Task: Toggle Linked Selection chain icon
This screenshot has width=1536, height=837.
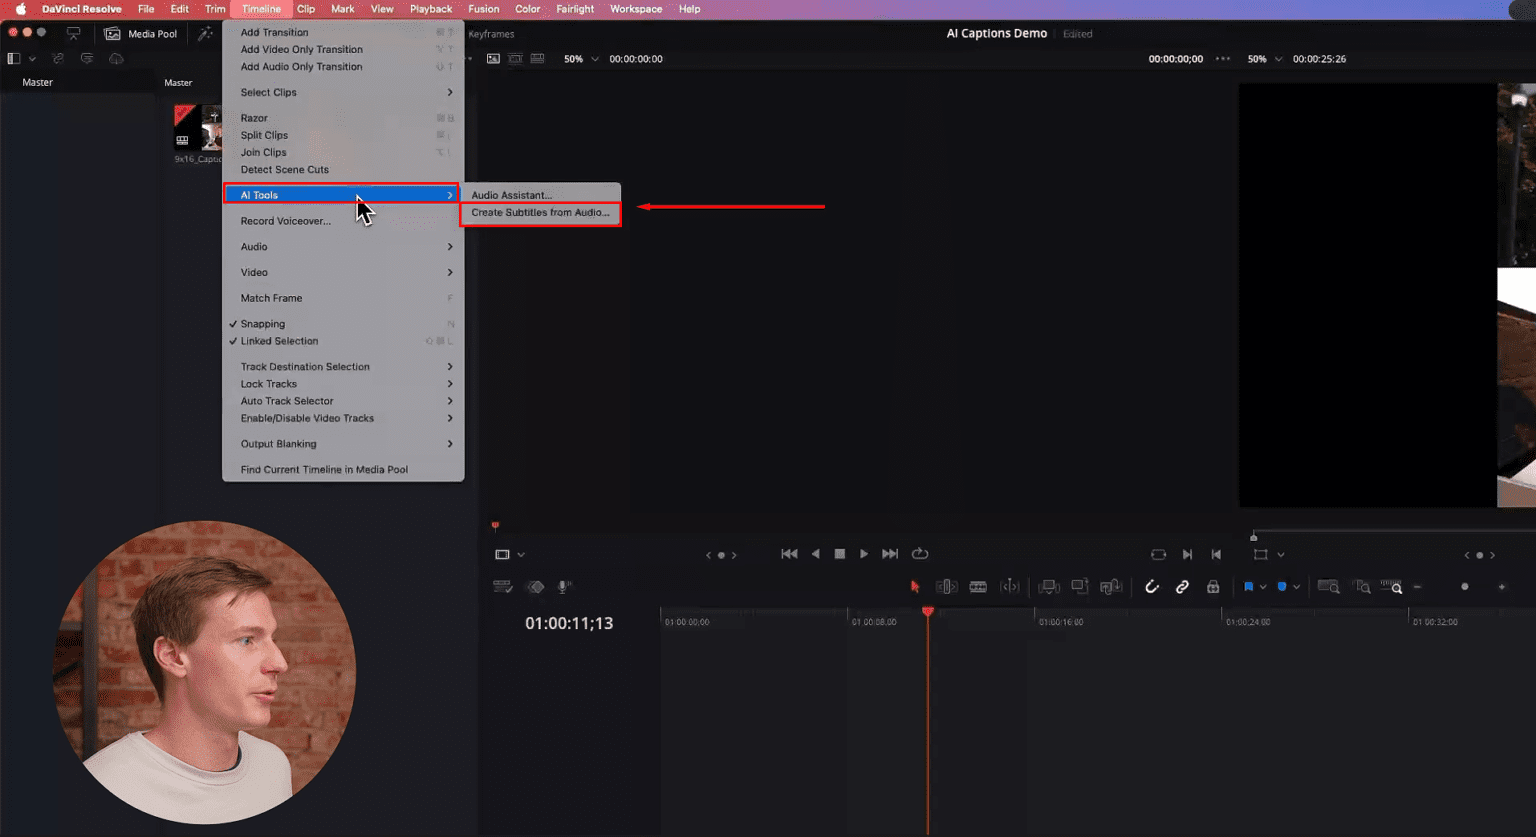Action: pos(1182,587)
